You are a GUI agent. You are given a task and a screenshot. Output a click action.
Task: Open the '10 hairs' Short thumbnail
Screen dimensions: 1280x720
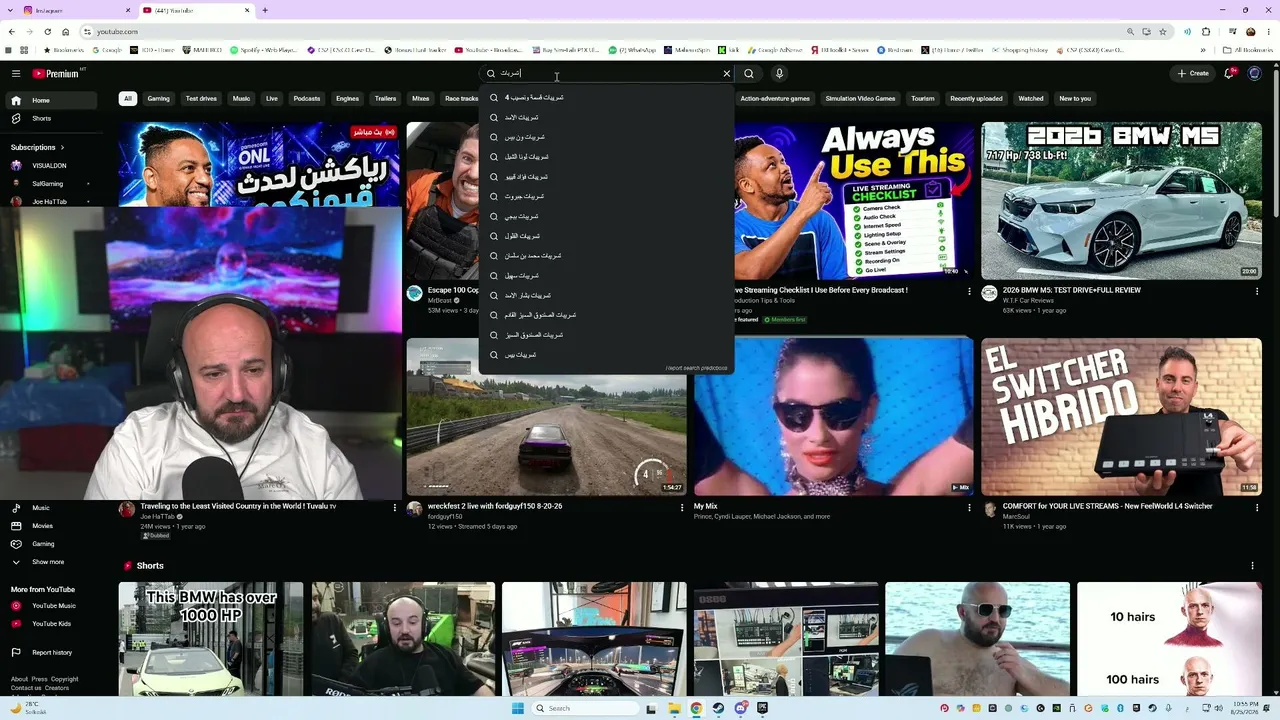pyautogui.click(x=1169, y=639)
